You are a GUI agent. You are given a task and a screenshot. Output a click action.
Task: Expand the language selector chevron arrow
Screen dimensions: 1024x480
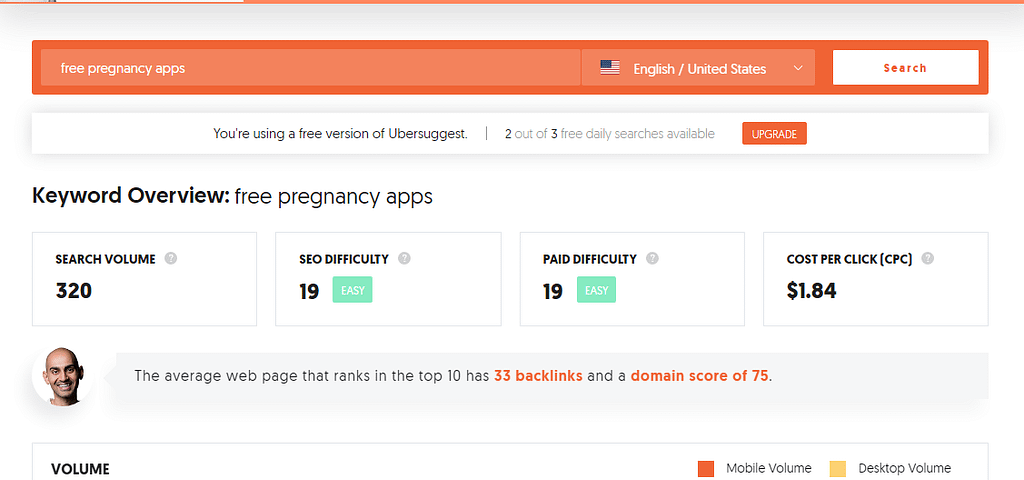[797, 68]
